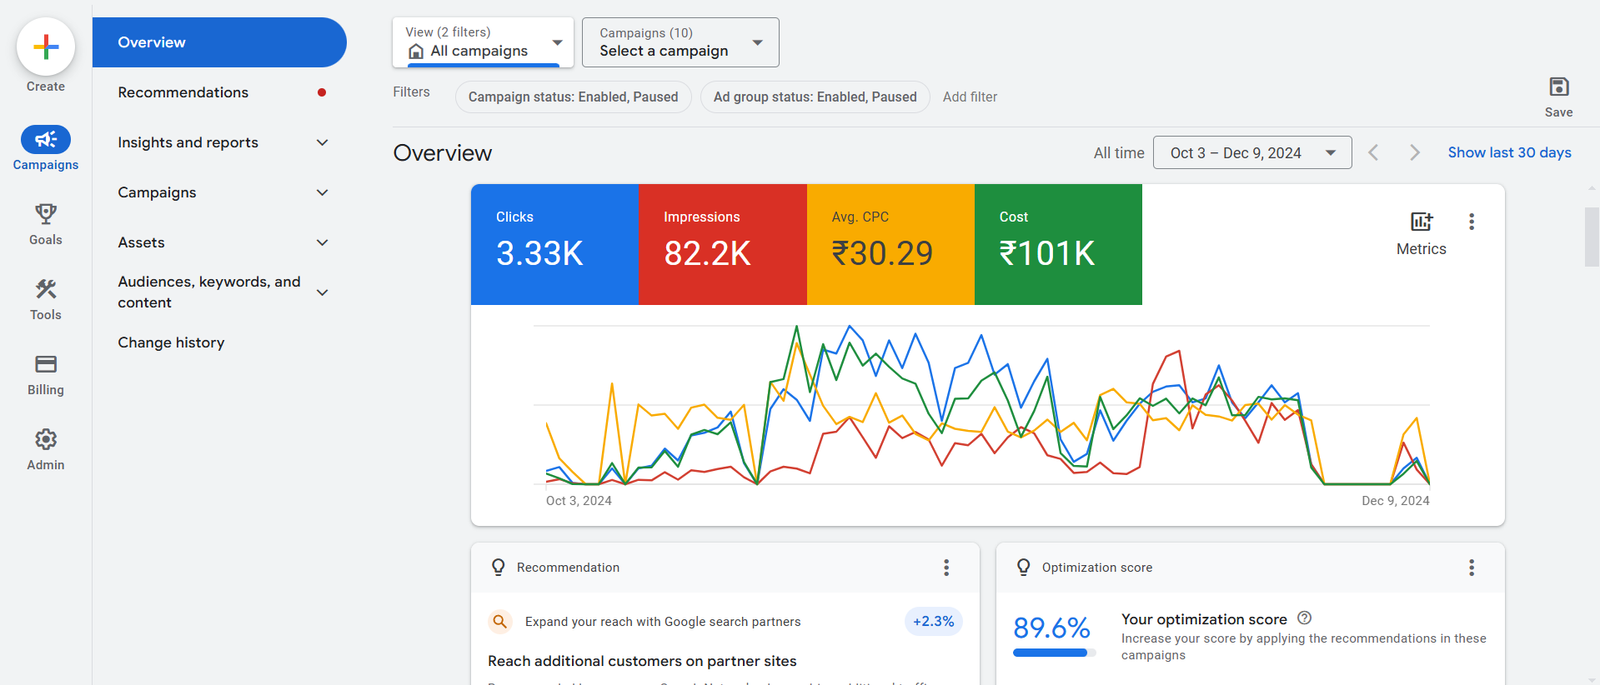Click the Dec 9, 2024 chart axis label

coord(1395,501)
